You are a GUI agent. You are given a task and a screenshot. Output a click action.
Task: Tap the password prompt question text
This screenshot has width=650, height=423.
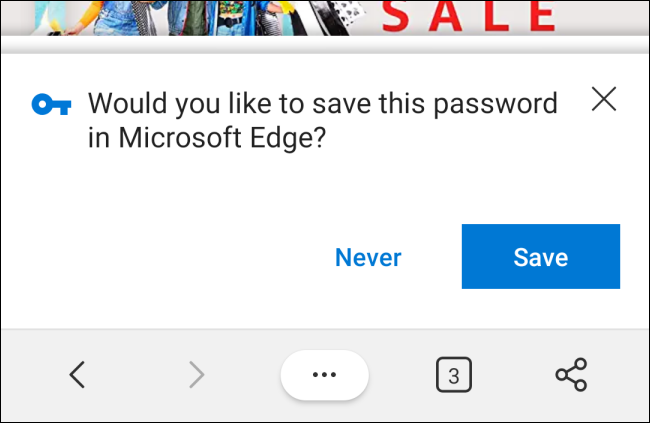pyautogui.click(x=320, y=120)
